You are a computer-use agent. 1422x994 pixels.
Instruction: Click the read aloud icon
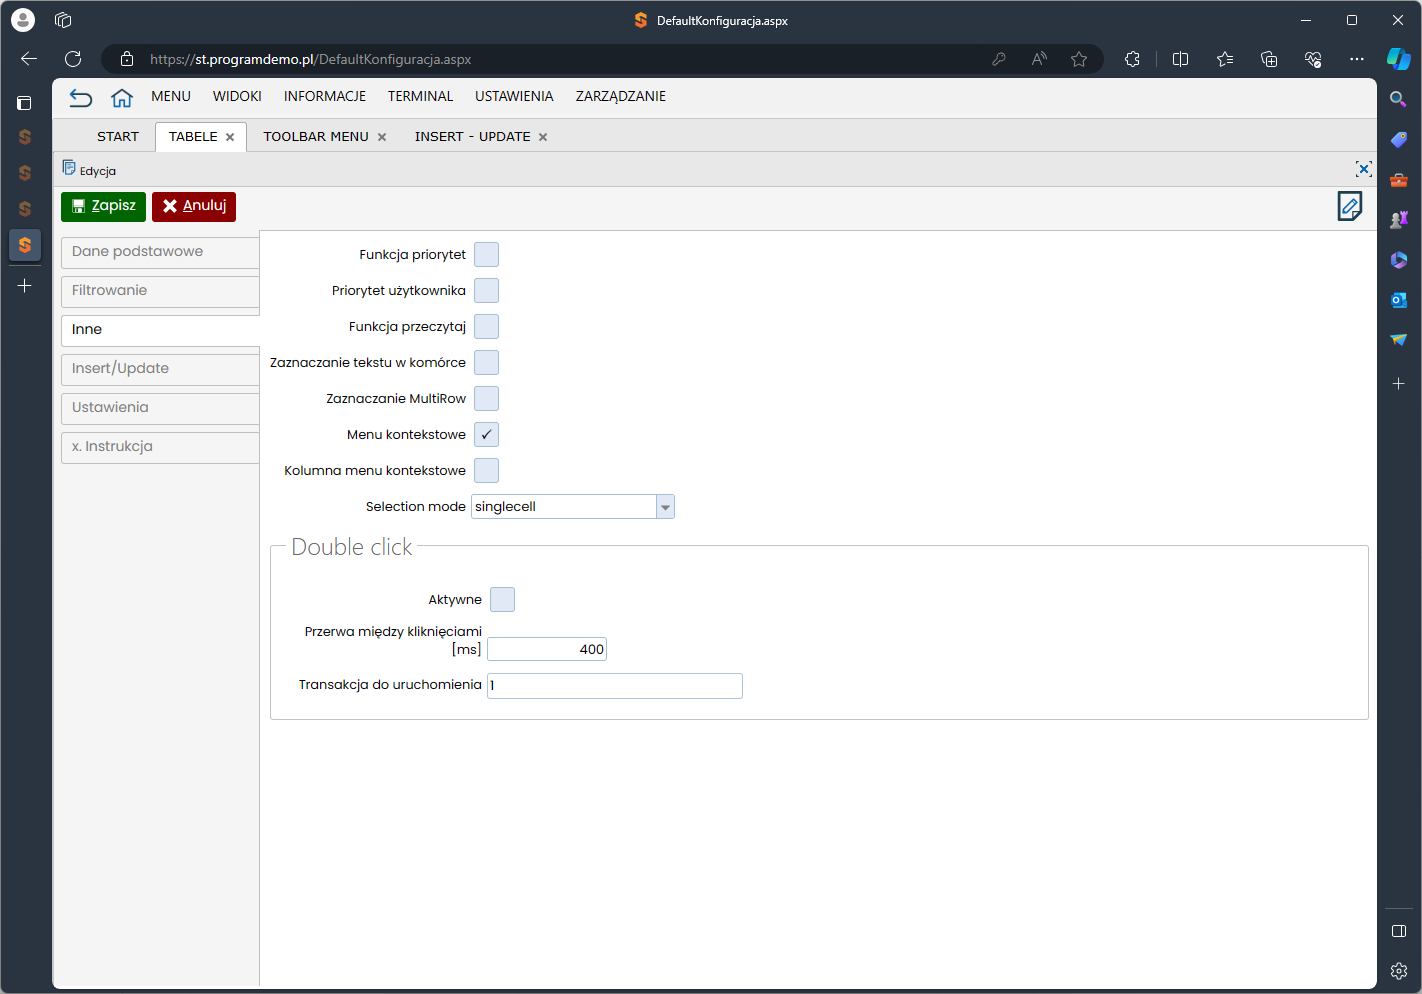[x=1039, y=59]
